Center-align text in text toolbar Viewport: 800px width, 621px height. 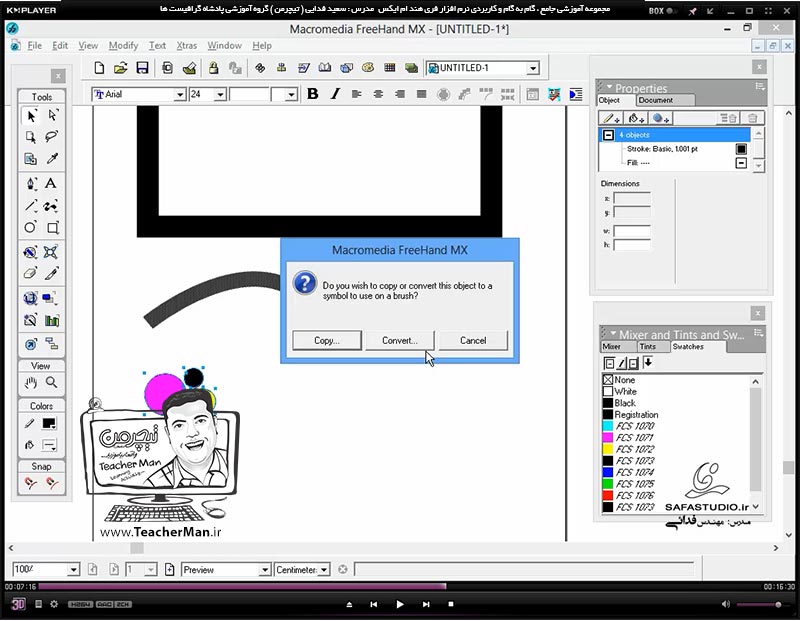[378, 94]
